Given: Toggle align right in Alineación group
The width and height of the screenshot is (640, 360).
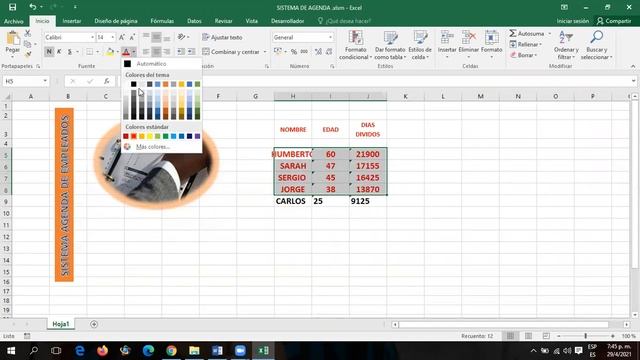Looking at the screenshot, I should click(x=167, y=52).
